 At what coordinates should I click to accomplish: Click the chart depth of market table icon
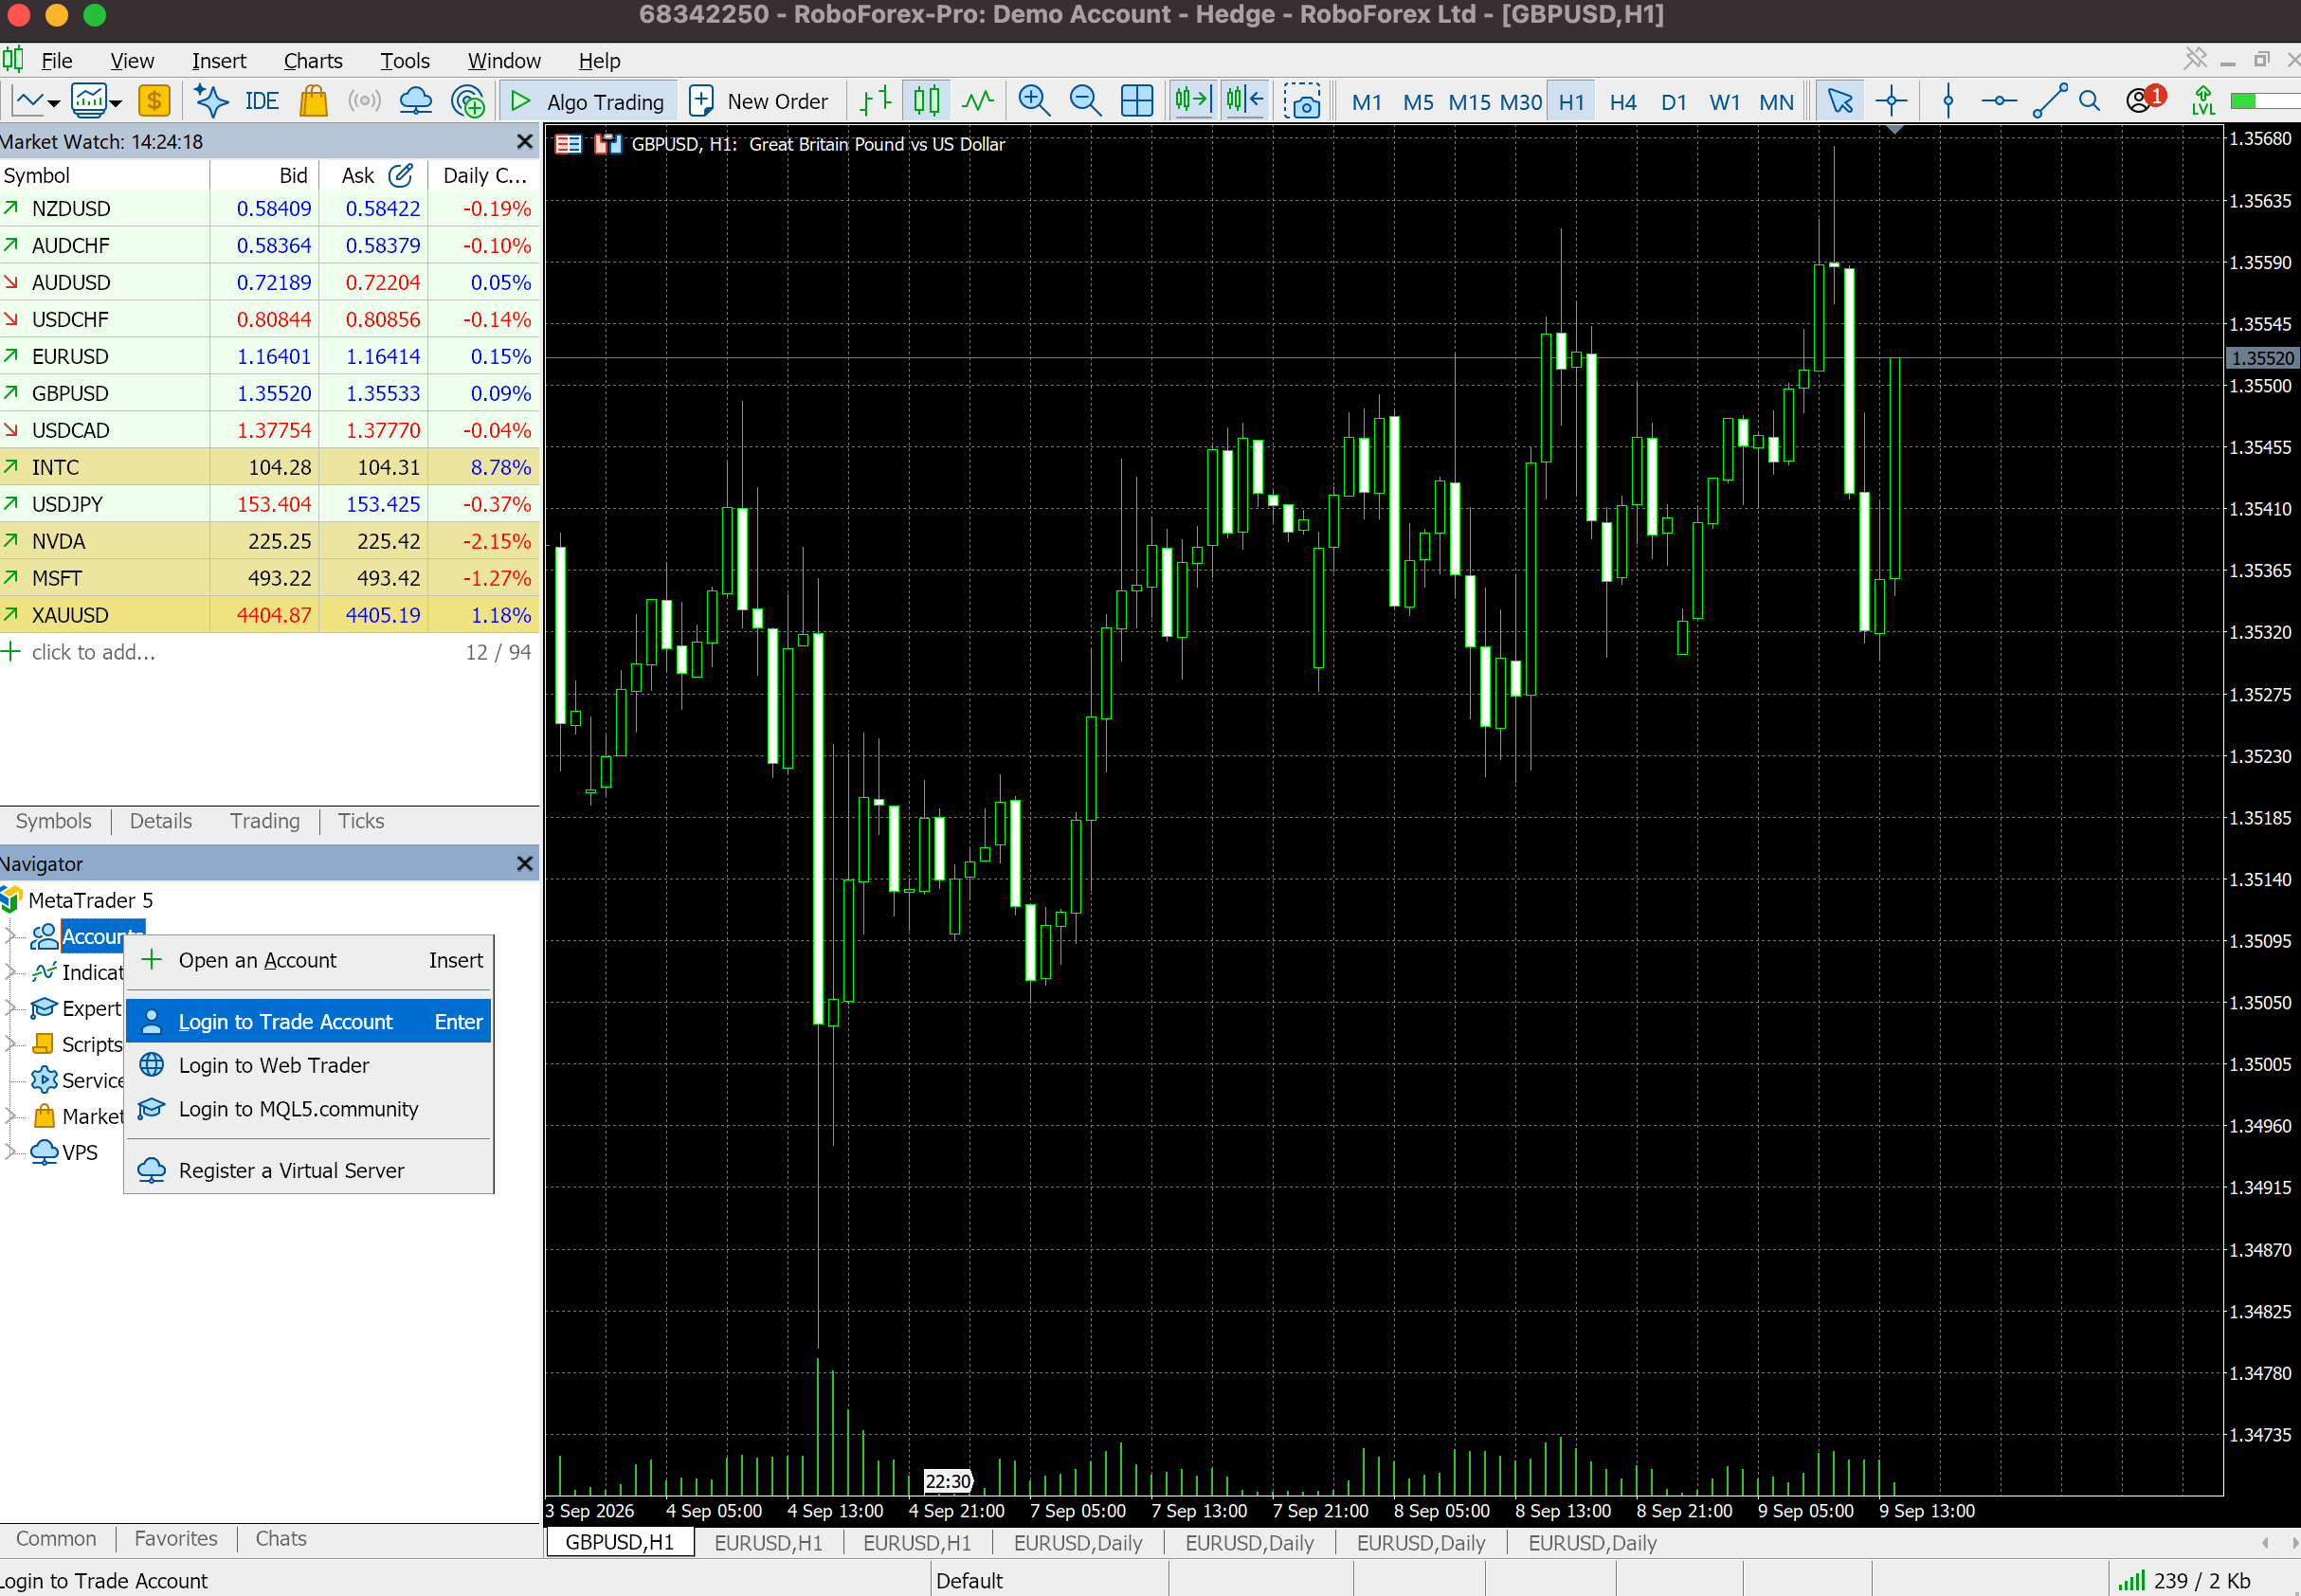[x=568, y=144]
